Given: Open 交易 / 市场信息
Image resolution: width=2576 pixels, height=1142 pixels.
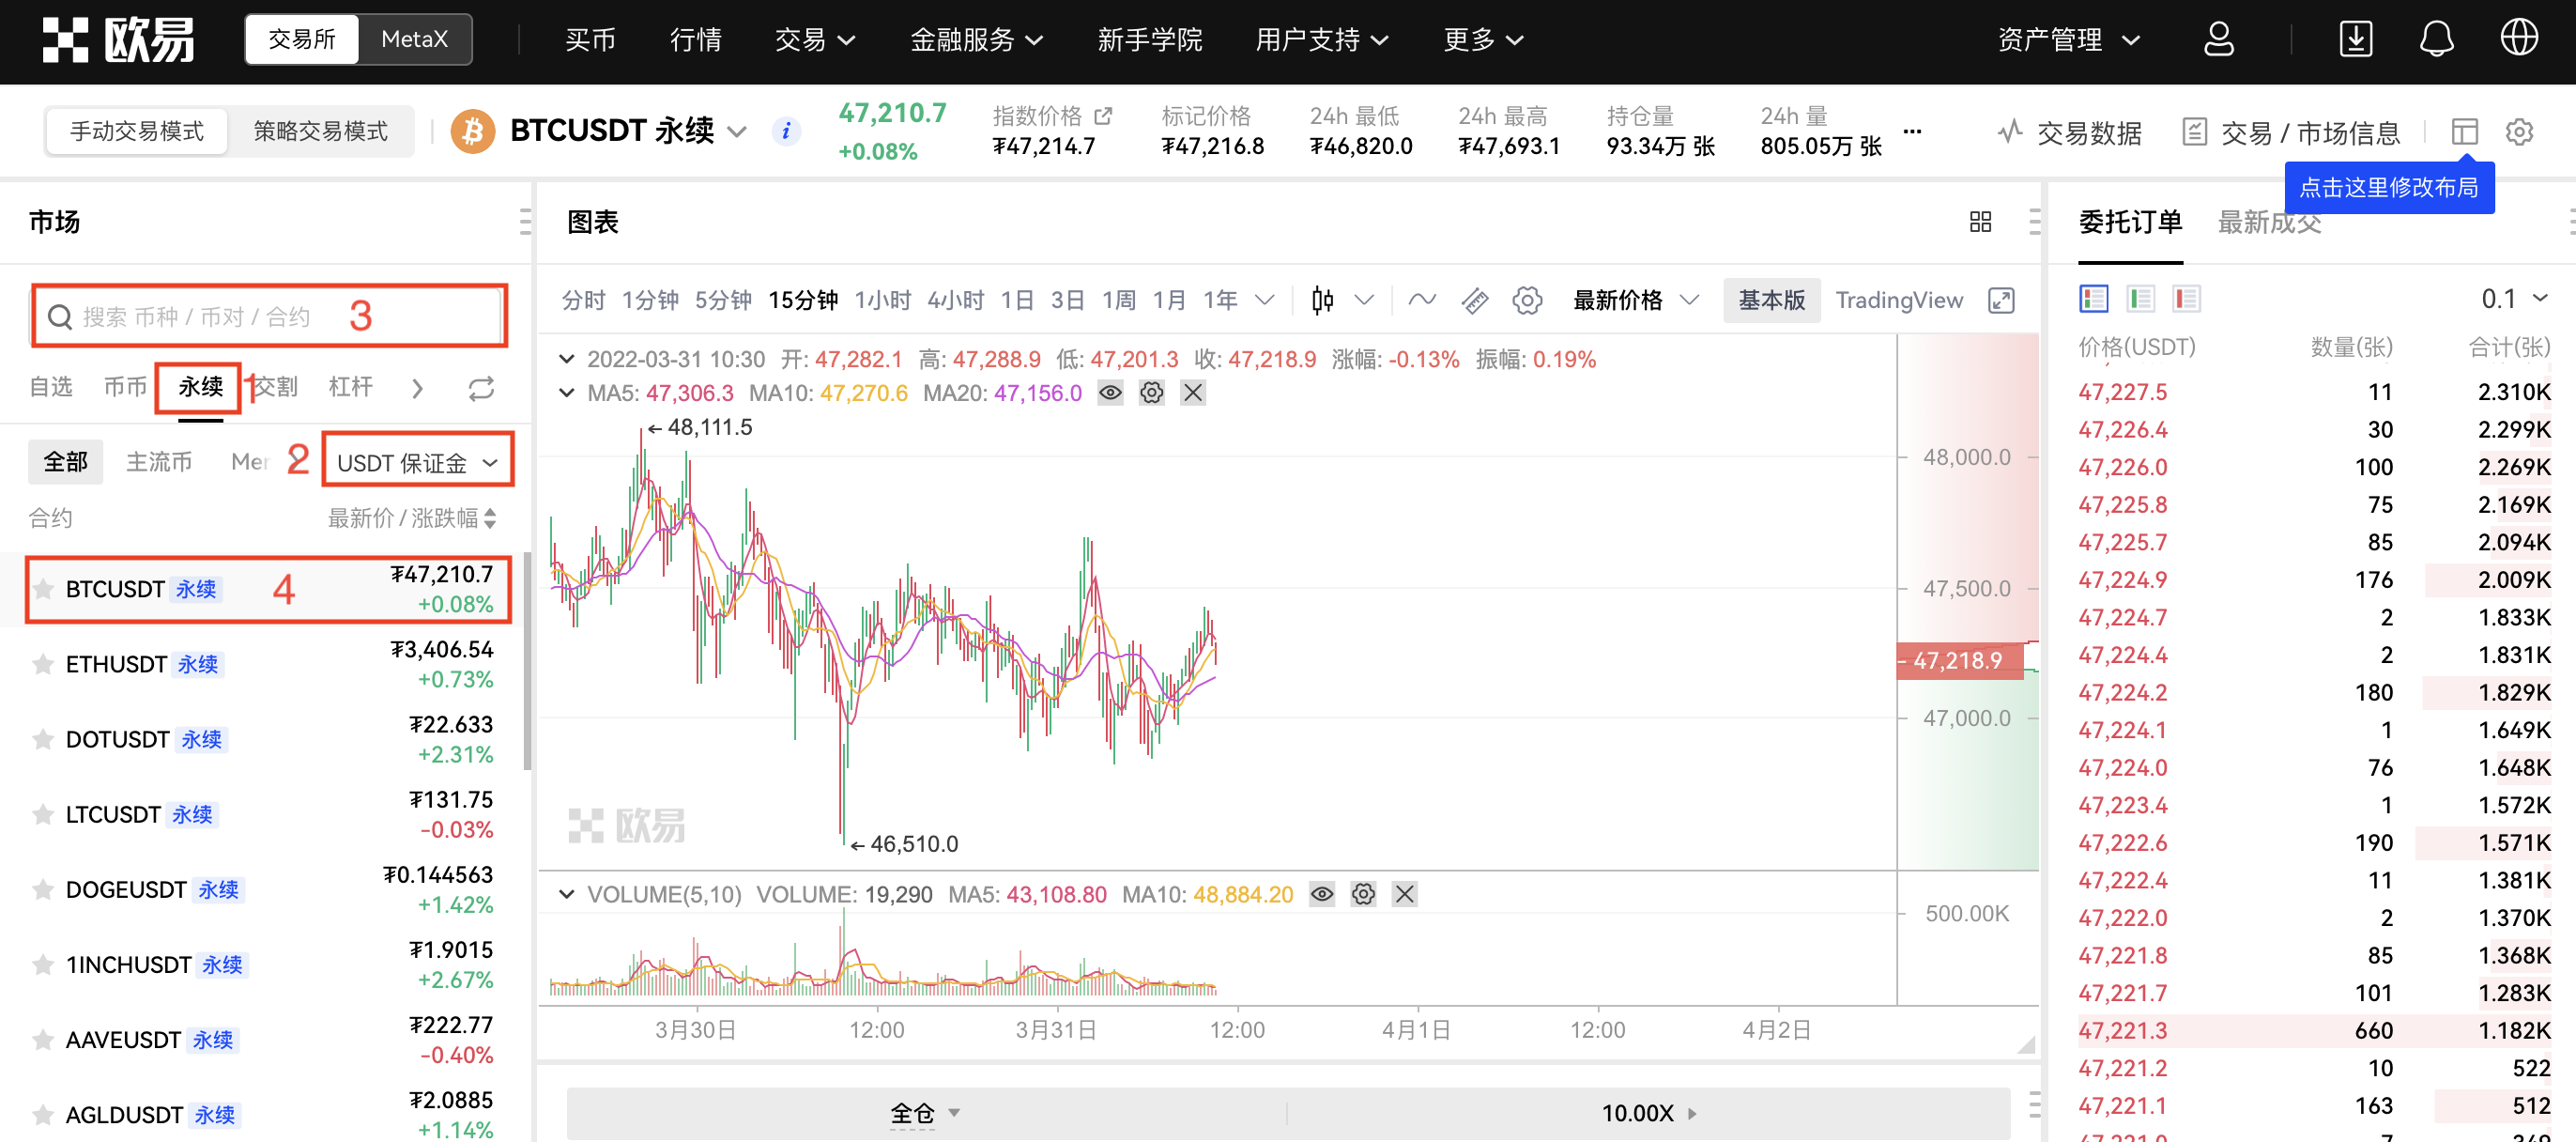Looking at the screenshot, I should pyautogui.click(x=2291, y=132).
